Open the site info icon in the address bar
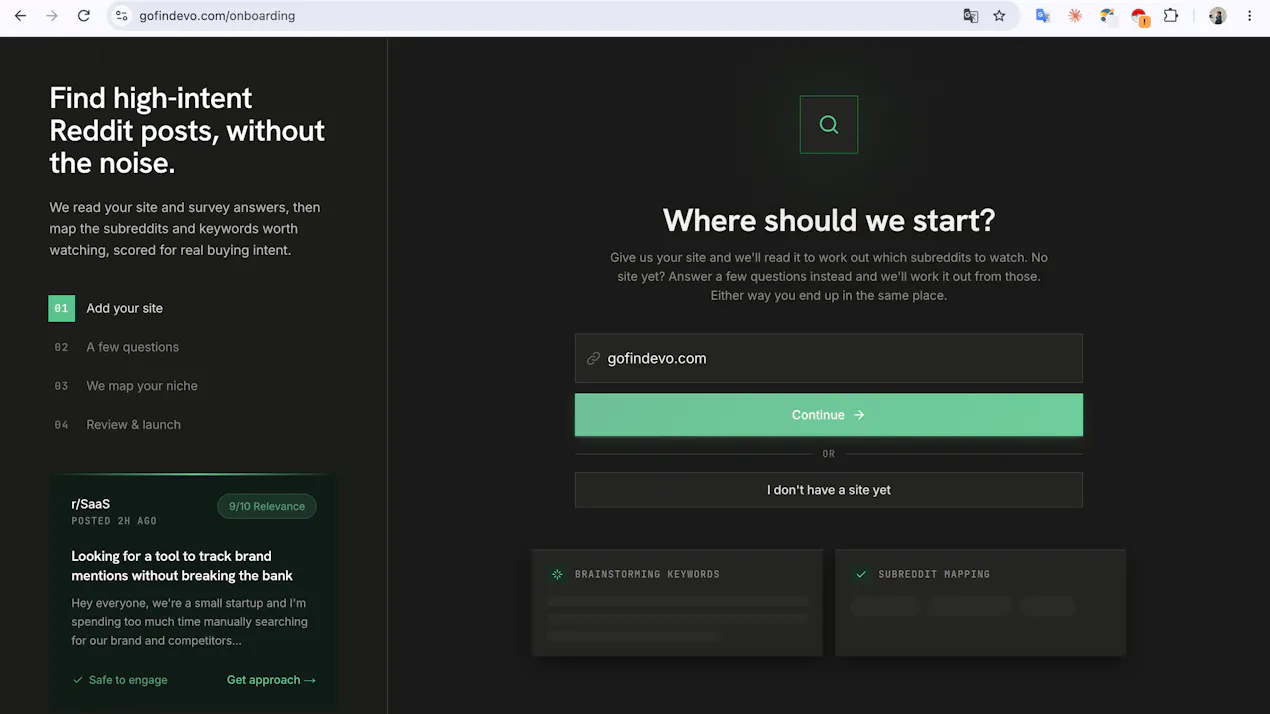The height and width of the screenshot is (714, 1270). pos(122,16)
